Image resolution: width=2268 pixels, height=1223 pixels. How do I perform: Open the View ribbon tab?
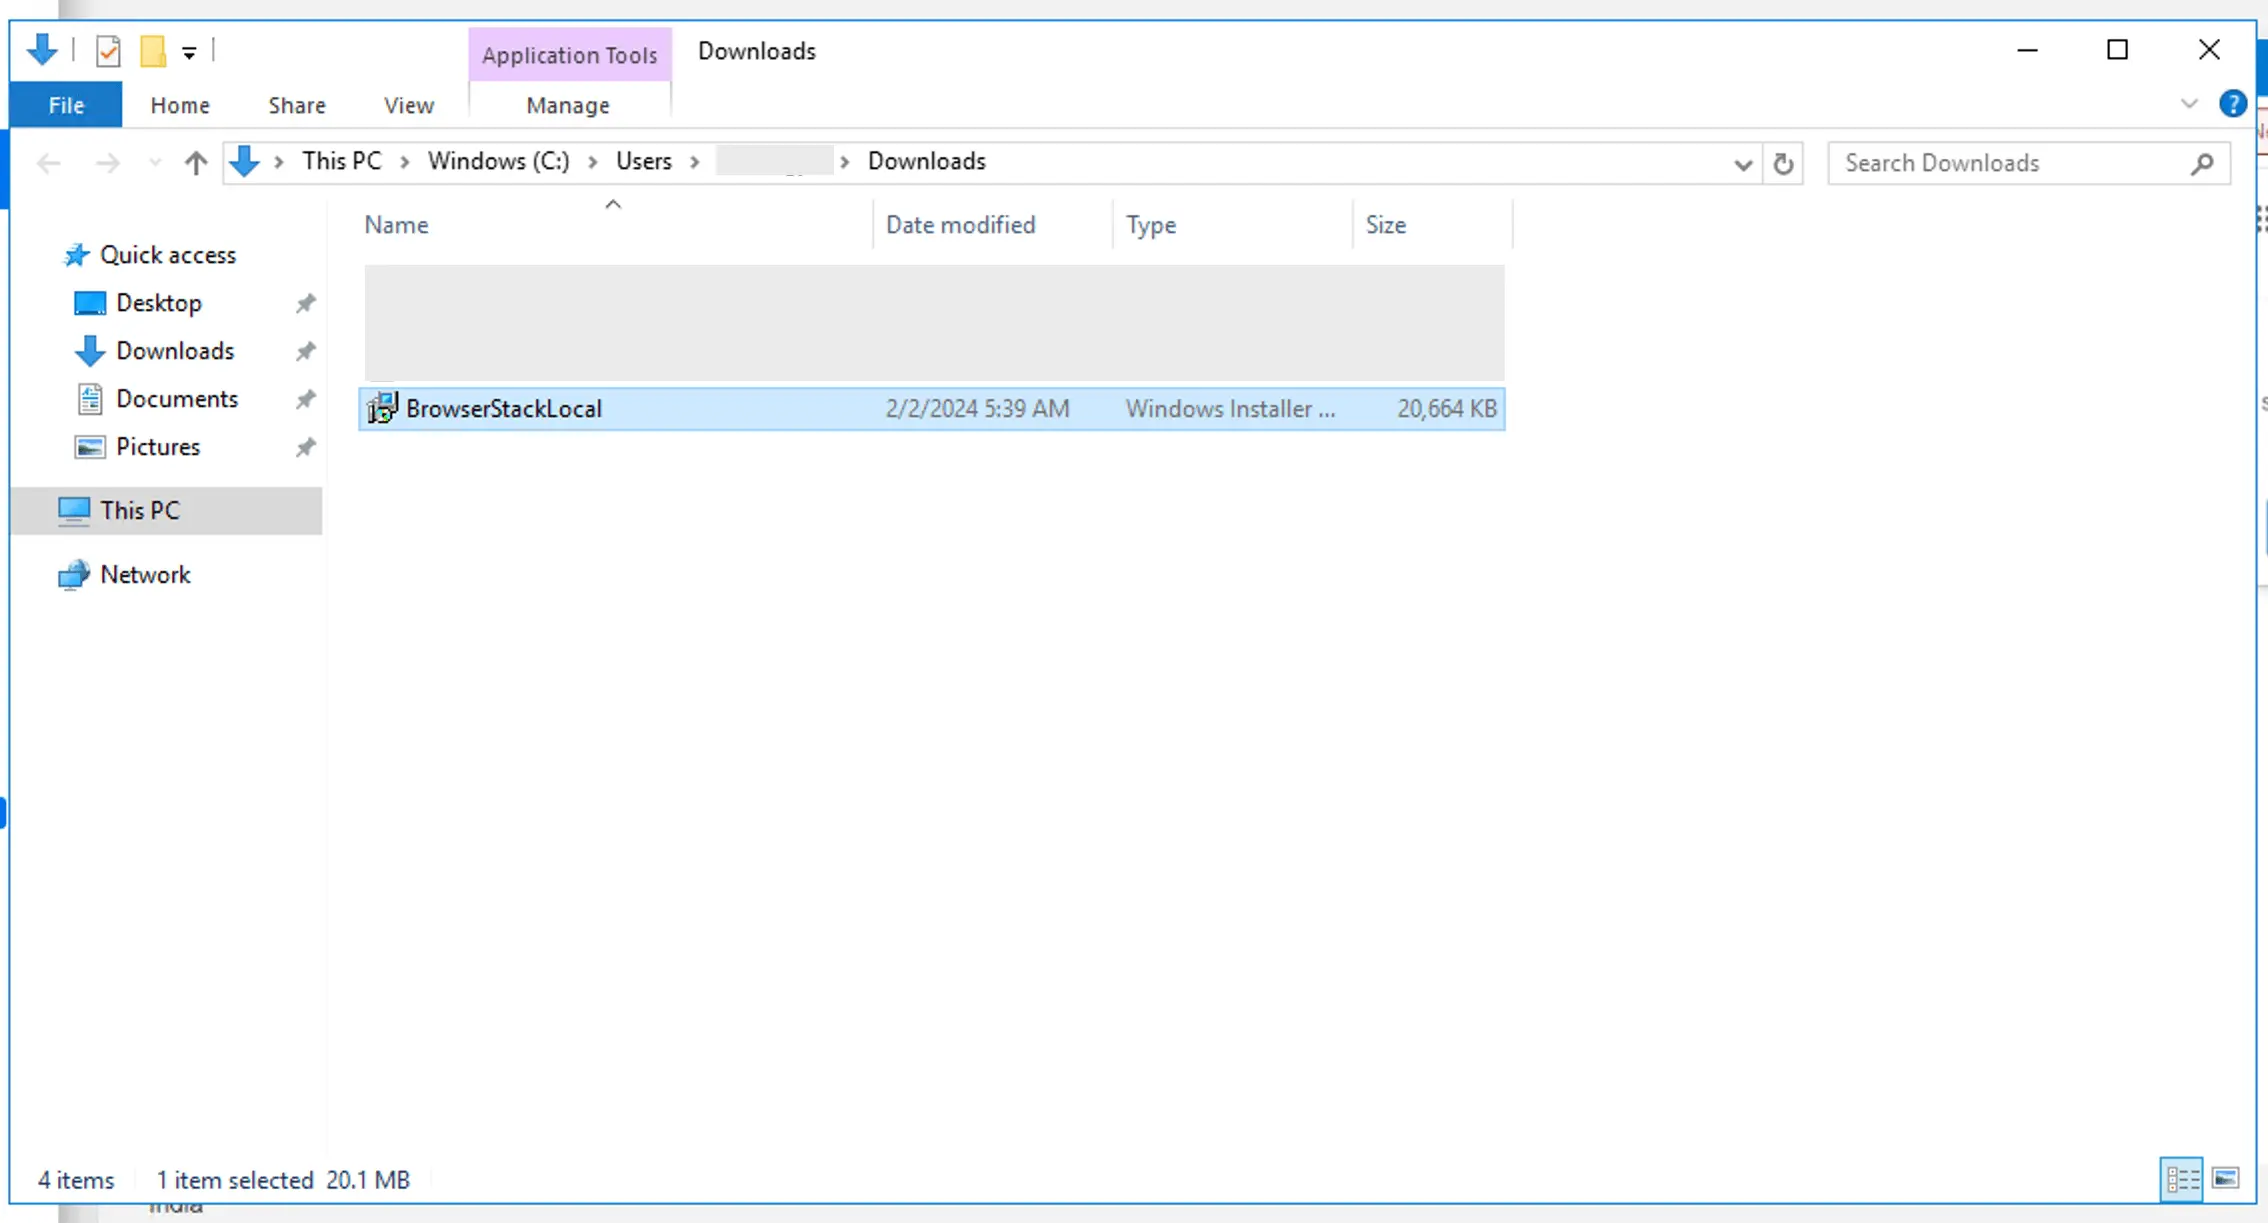[x=408, y=105]
